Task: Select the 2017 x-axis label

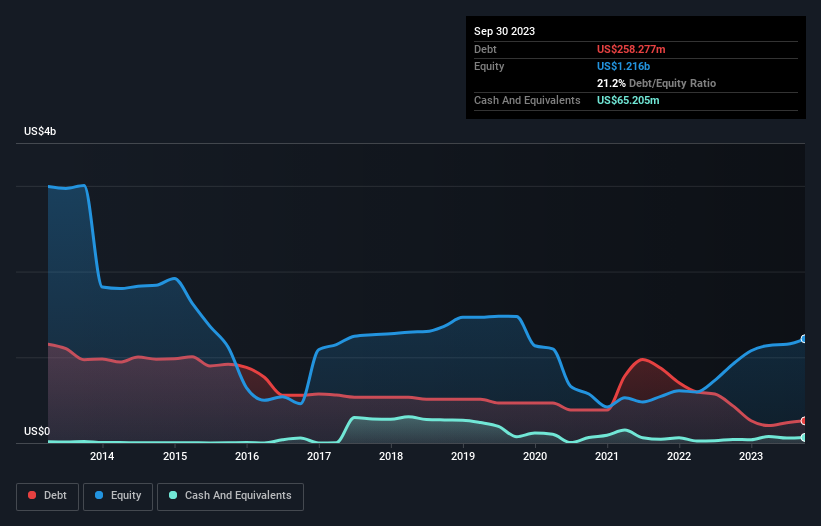Action: point(319,456)
